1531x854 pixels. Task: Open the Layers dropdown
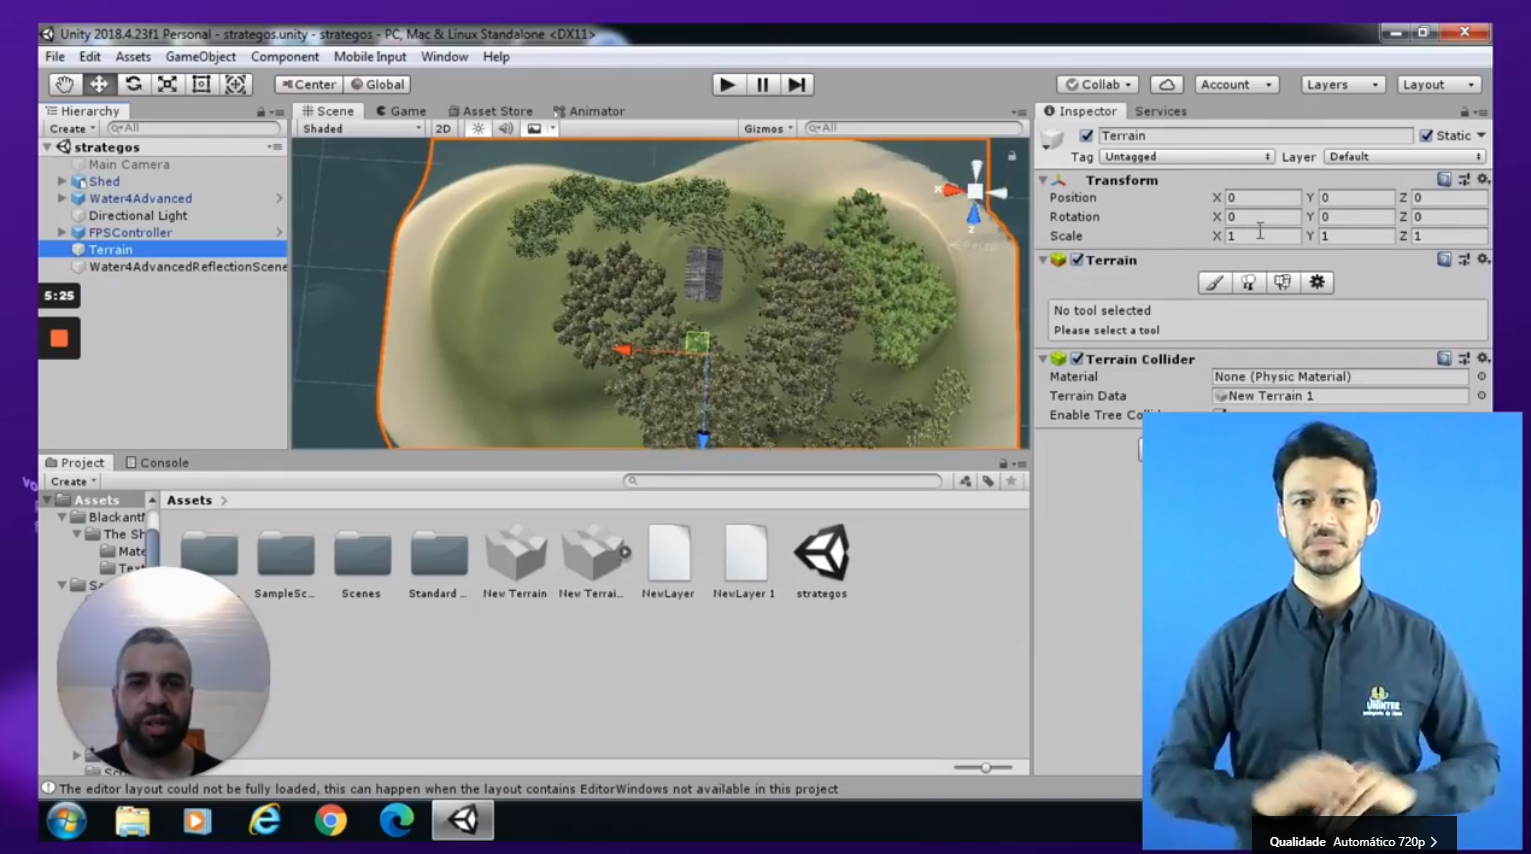[1342, 85]
